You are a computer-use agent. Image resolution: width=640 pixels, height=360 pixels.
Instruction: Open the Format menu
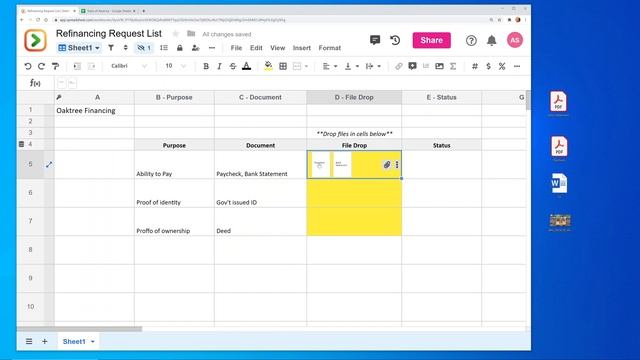(329, 48)
